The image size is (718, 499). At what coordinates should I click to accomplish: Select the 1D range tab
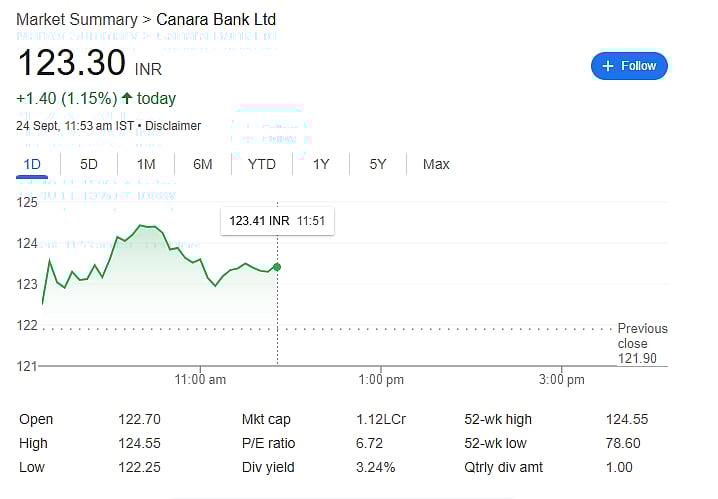click(x=32, y=164)
